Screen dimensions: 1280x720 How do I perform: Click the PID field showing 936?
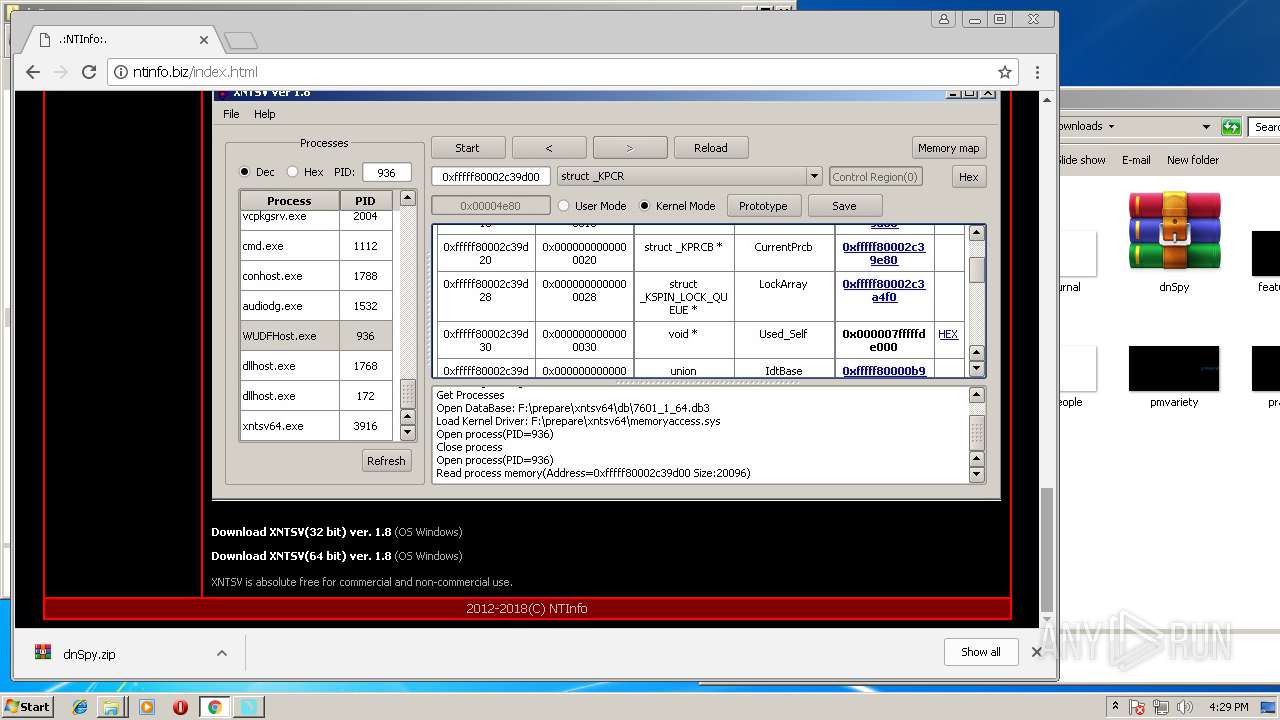point(386,172)
